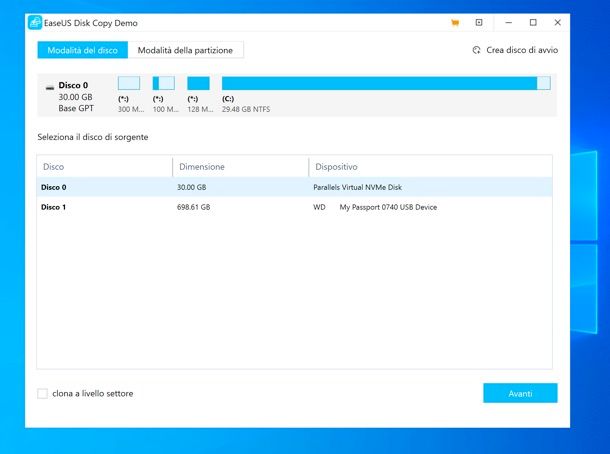Click the activation icon beside the cart
The width and height of the screenshot is (610, 454).
point(479,23)
